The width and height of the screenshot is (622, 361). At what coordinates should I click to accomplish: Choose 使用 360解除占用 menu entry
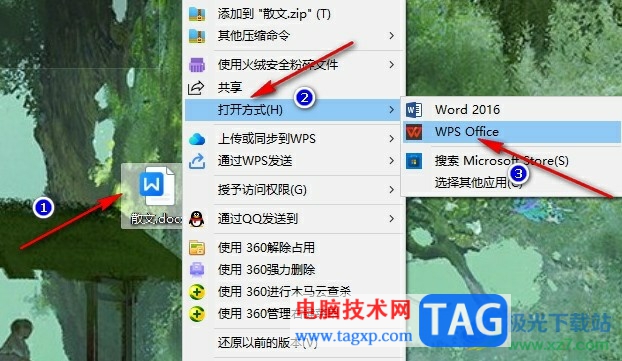point(294,248)
